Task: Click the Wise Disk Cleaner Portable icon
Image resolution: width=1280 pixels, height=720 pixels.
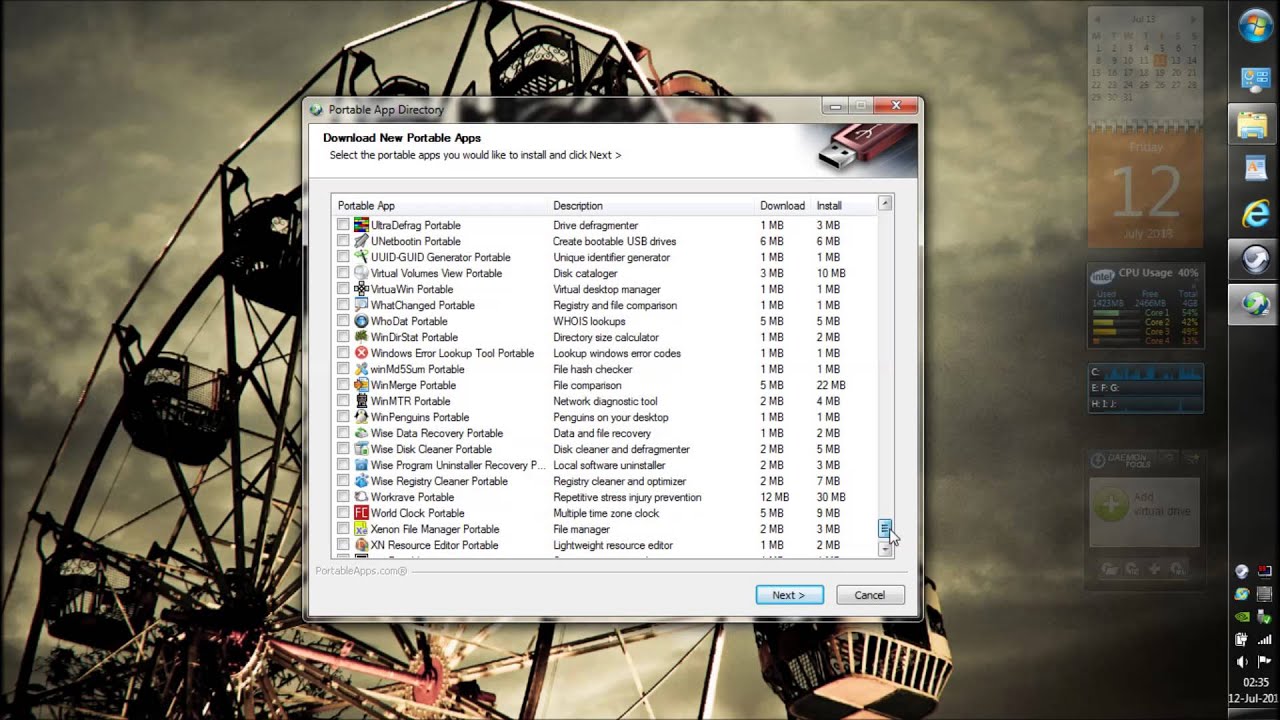Action: tap(361, 449)
